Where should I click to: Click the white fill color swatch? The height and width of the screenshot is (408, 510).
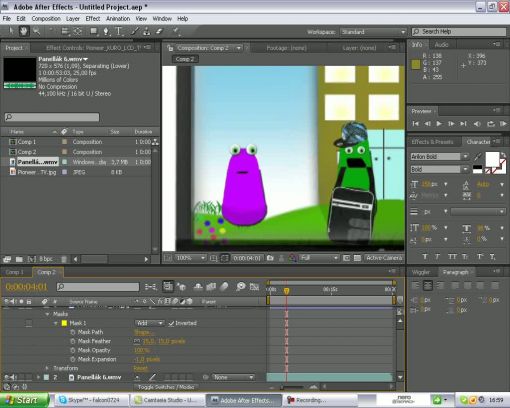492,159
